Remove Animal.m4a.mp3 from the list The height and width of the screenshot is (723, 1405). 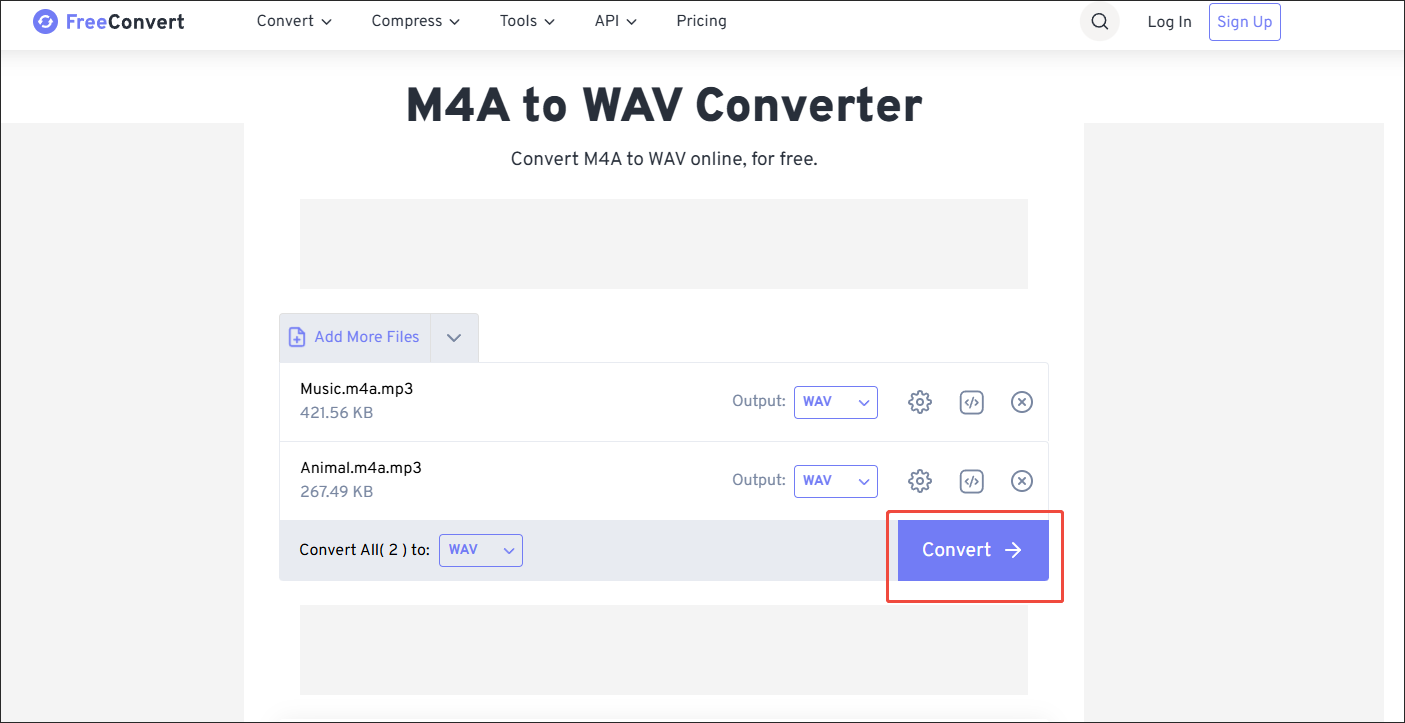1021,481
